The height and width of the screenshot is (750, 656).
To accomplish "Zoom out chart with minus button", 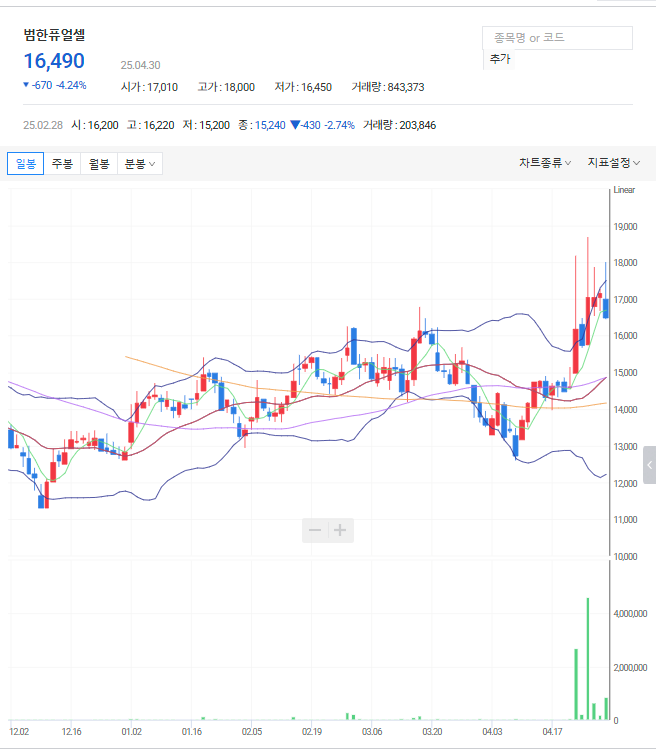I will [315, 530].
